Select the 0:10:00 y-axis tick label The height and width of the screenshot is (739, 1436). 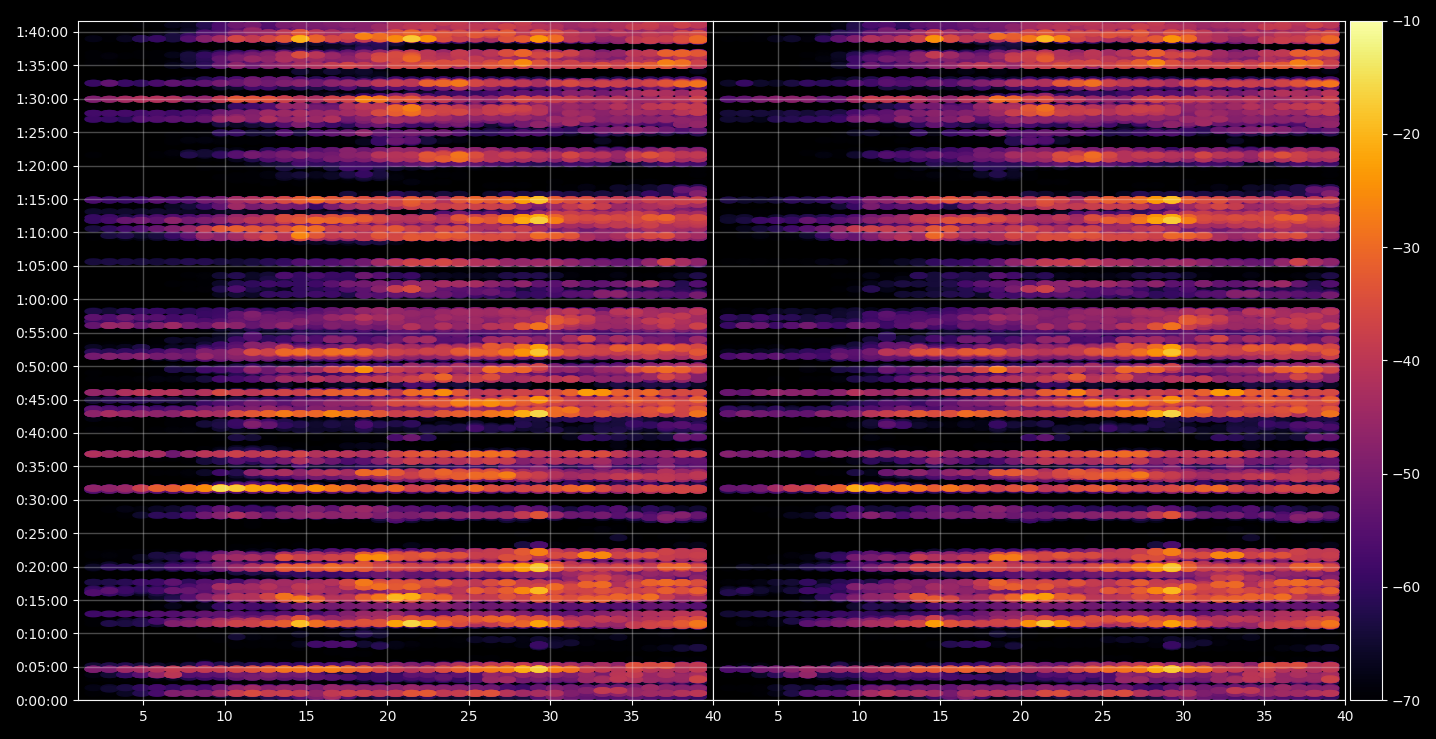pyautogui.click(x=42, y=634)
